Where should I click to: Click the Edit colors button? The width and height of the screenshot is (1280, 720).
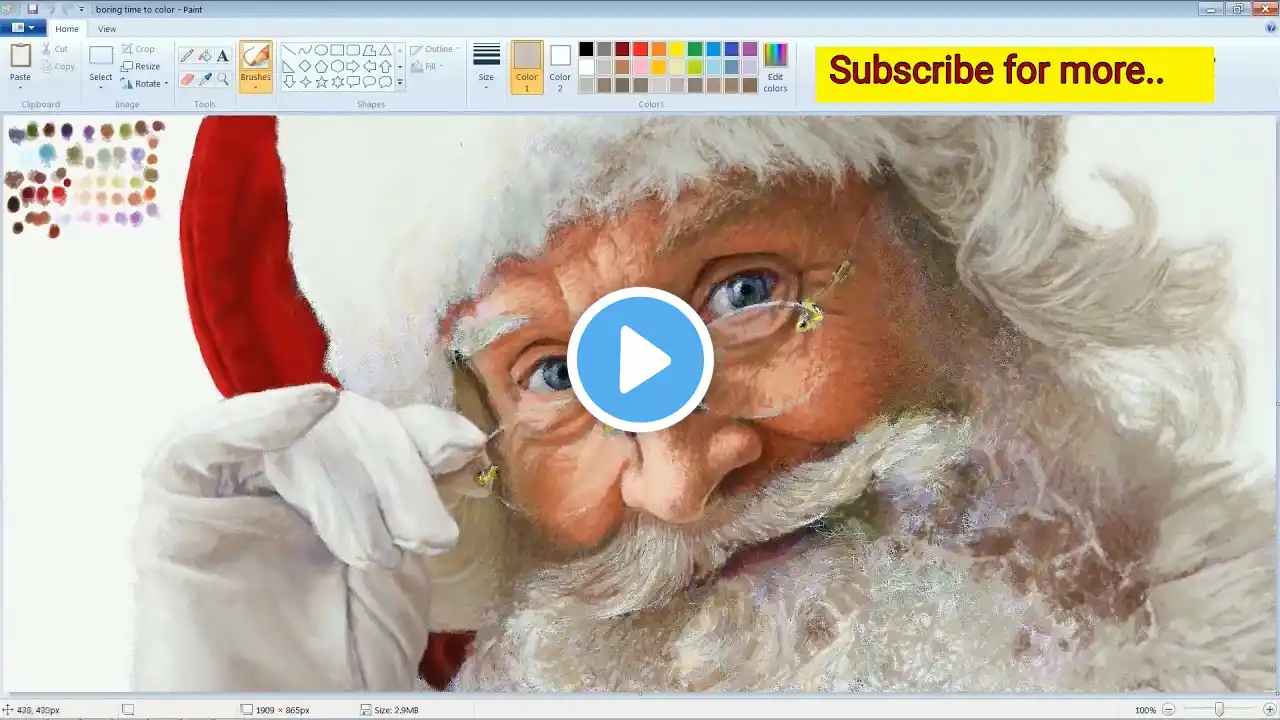click(x=775, y=68)
